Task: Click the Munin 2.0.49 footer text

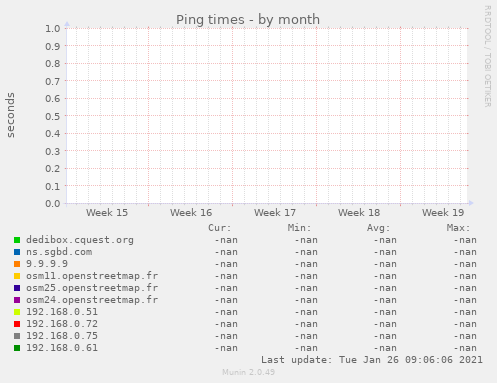Action: point(249,372)
